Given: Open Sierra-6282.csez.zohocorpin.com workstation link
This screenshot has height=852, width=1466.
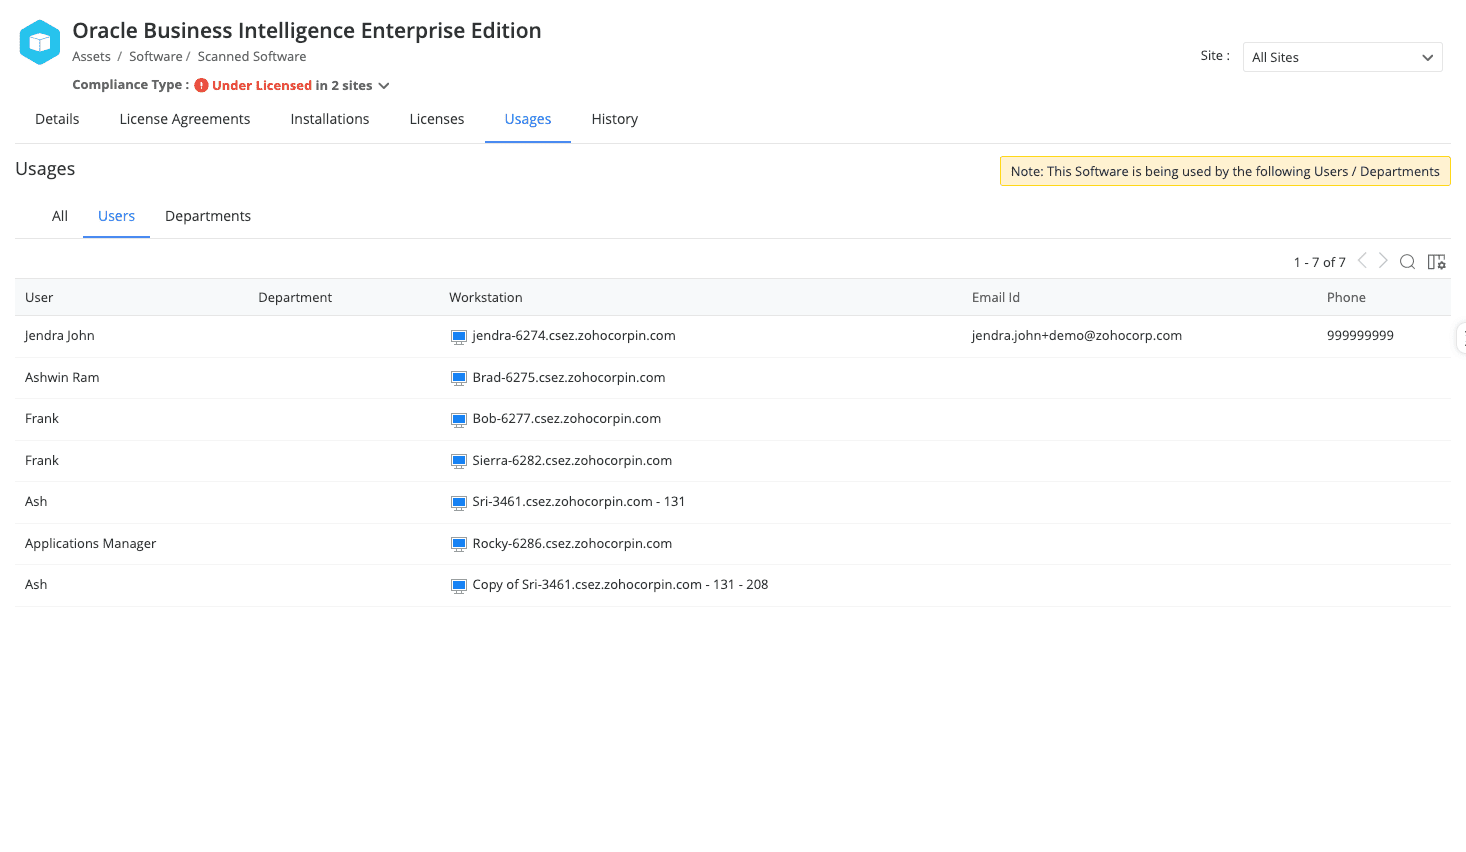Looking at the screenshot, I should point(572,461).
